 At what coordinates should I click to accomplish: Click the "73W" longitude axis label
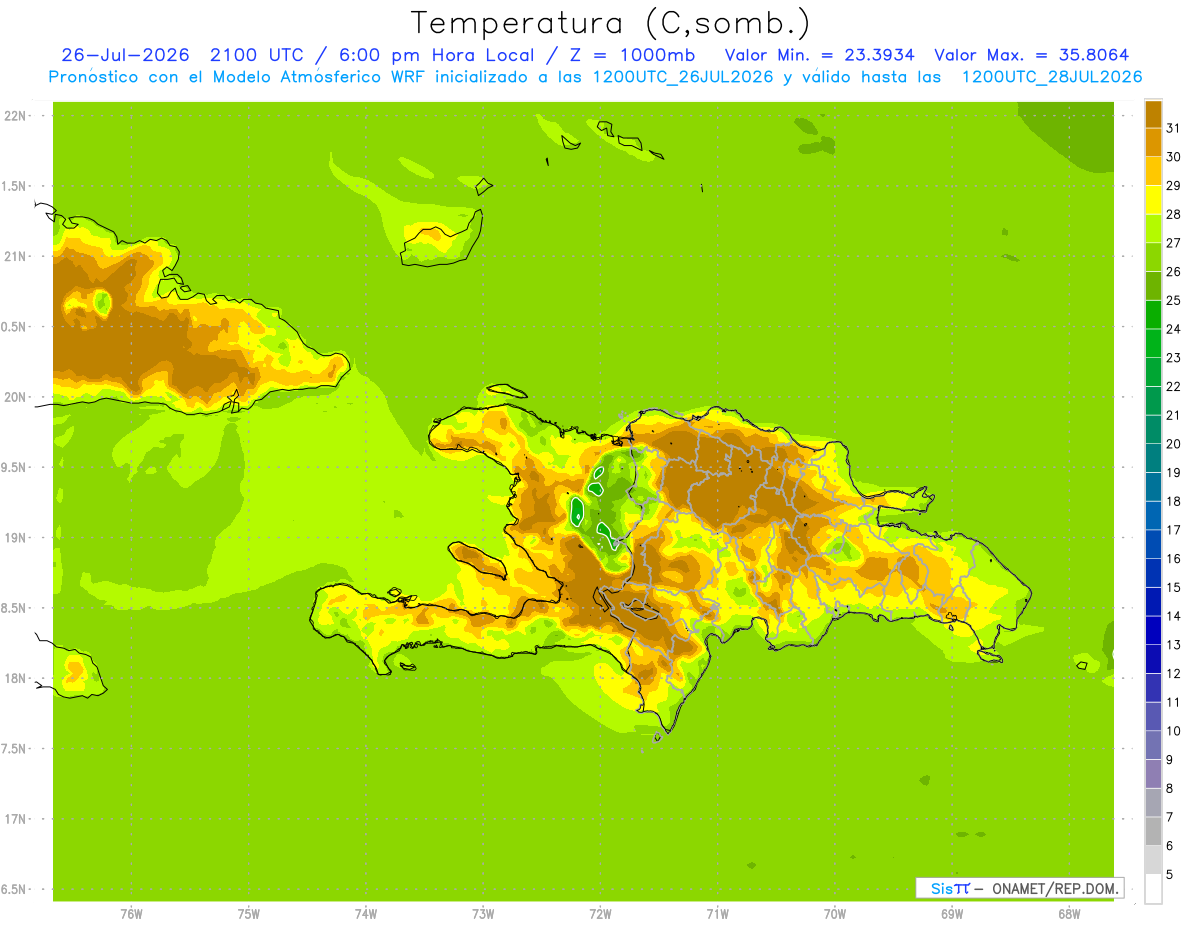483,914
